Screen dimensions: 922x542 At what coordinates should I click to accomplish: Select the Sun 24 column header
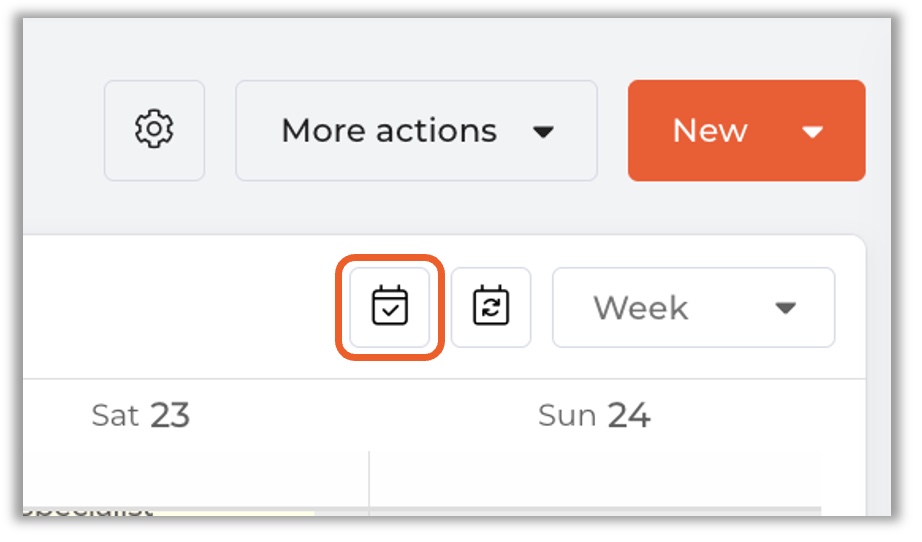tap(594, 415)
